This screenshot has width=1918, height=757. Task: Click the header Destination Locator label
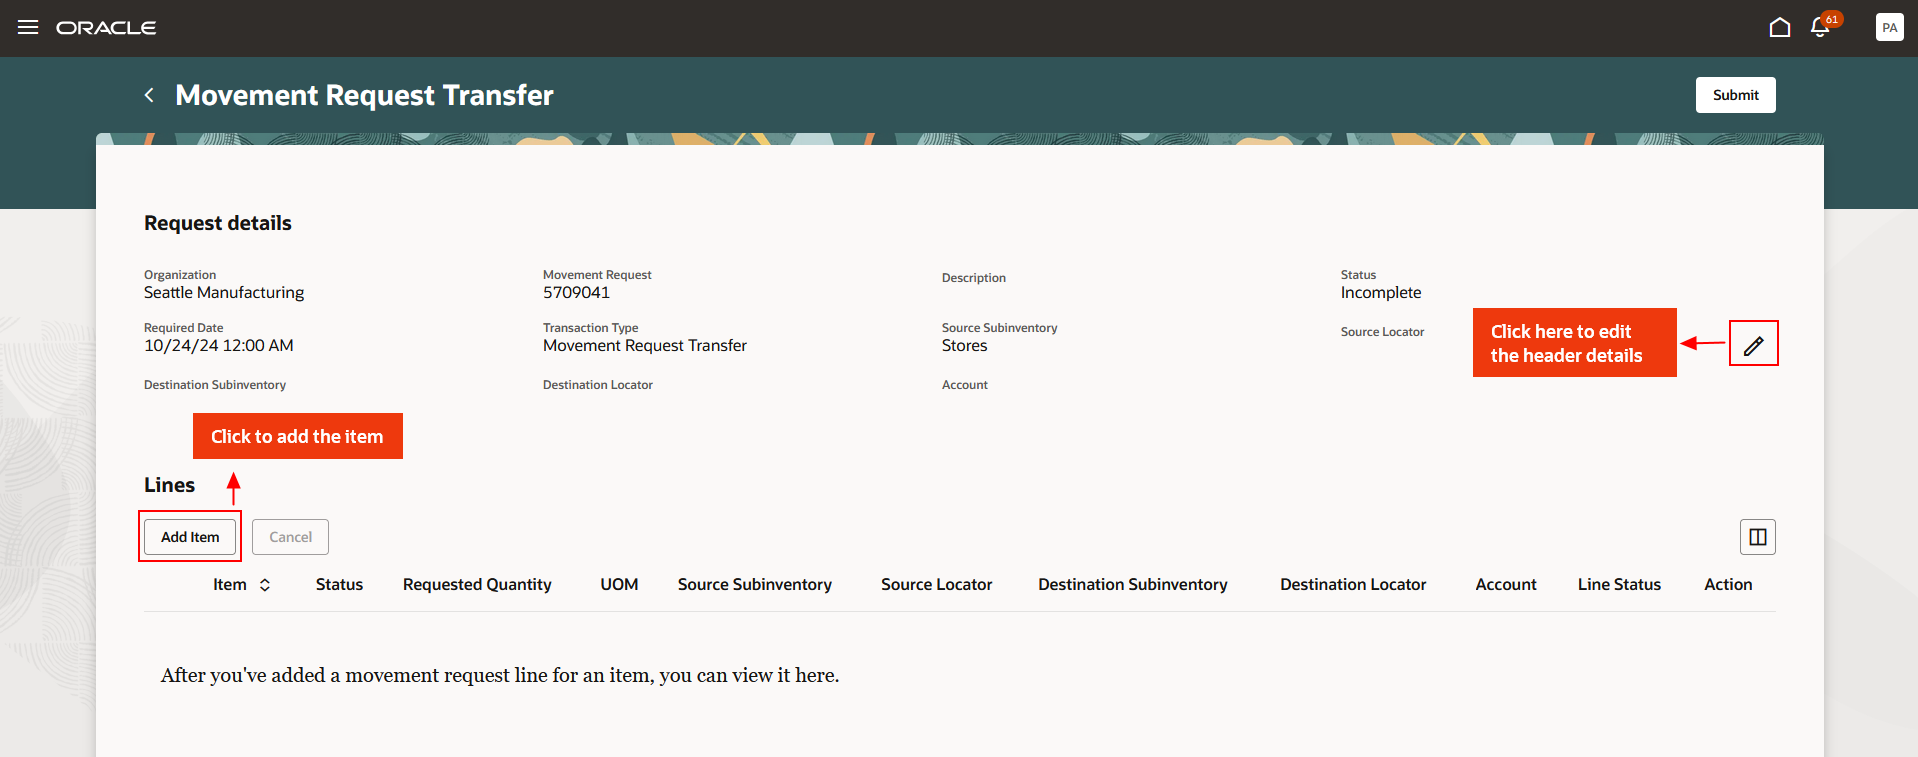(x=598, y=385)
